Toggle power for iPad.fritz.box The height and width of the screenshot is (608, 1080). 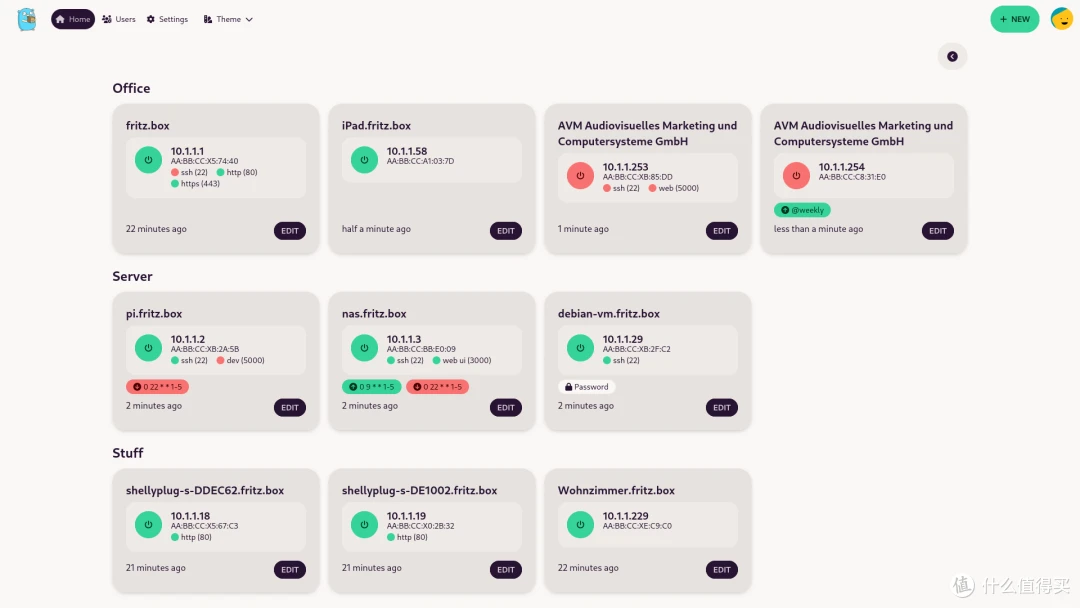click(x=363, y=158)
